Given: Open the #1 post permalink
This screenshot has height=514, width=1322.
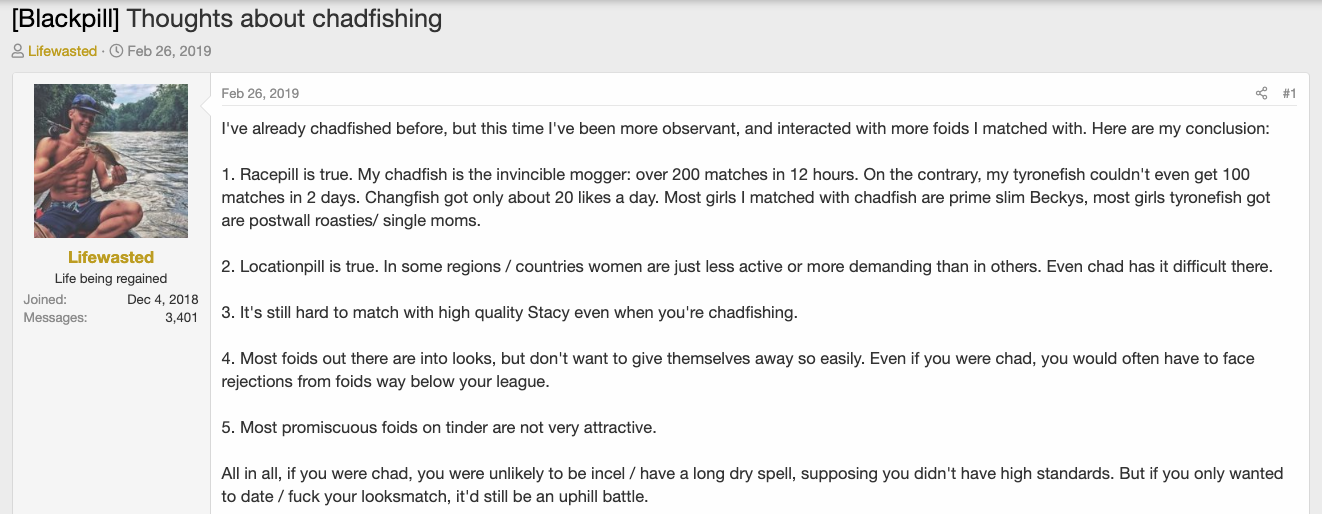Looking at the screenshot, I should pos(1289,93).
